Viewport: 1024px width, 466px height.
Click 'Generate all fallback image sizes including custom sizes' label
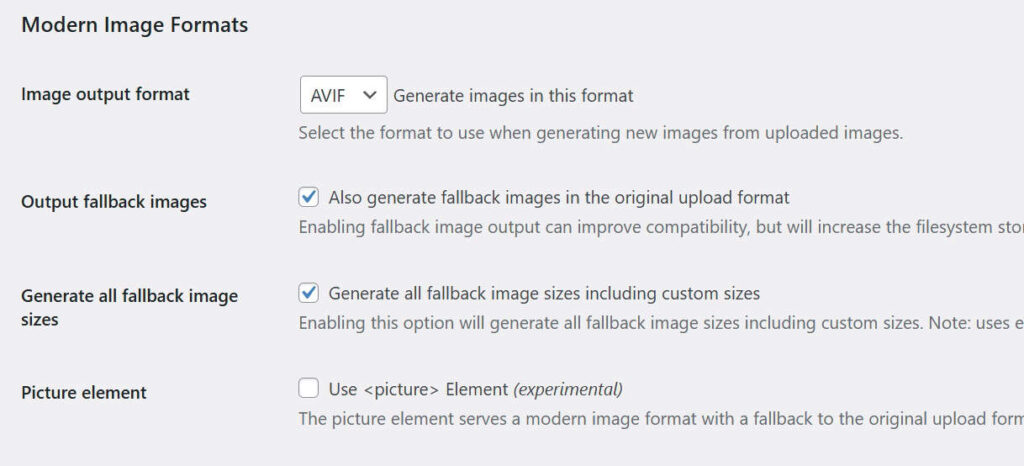544,294
